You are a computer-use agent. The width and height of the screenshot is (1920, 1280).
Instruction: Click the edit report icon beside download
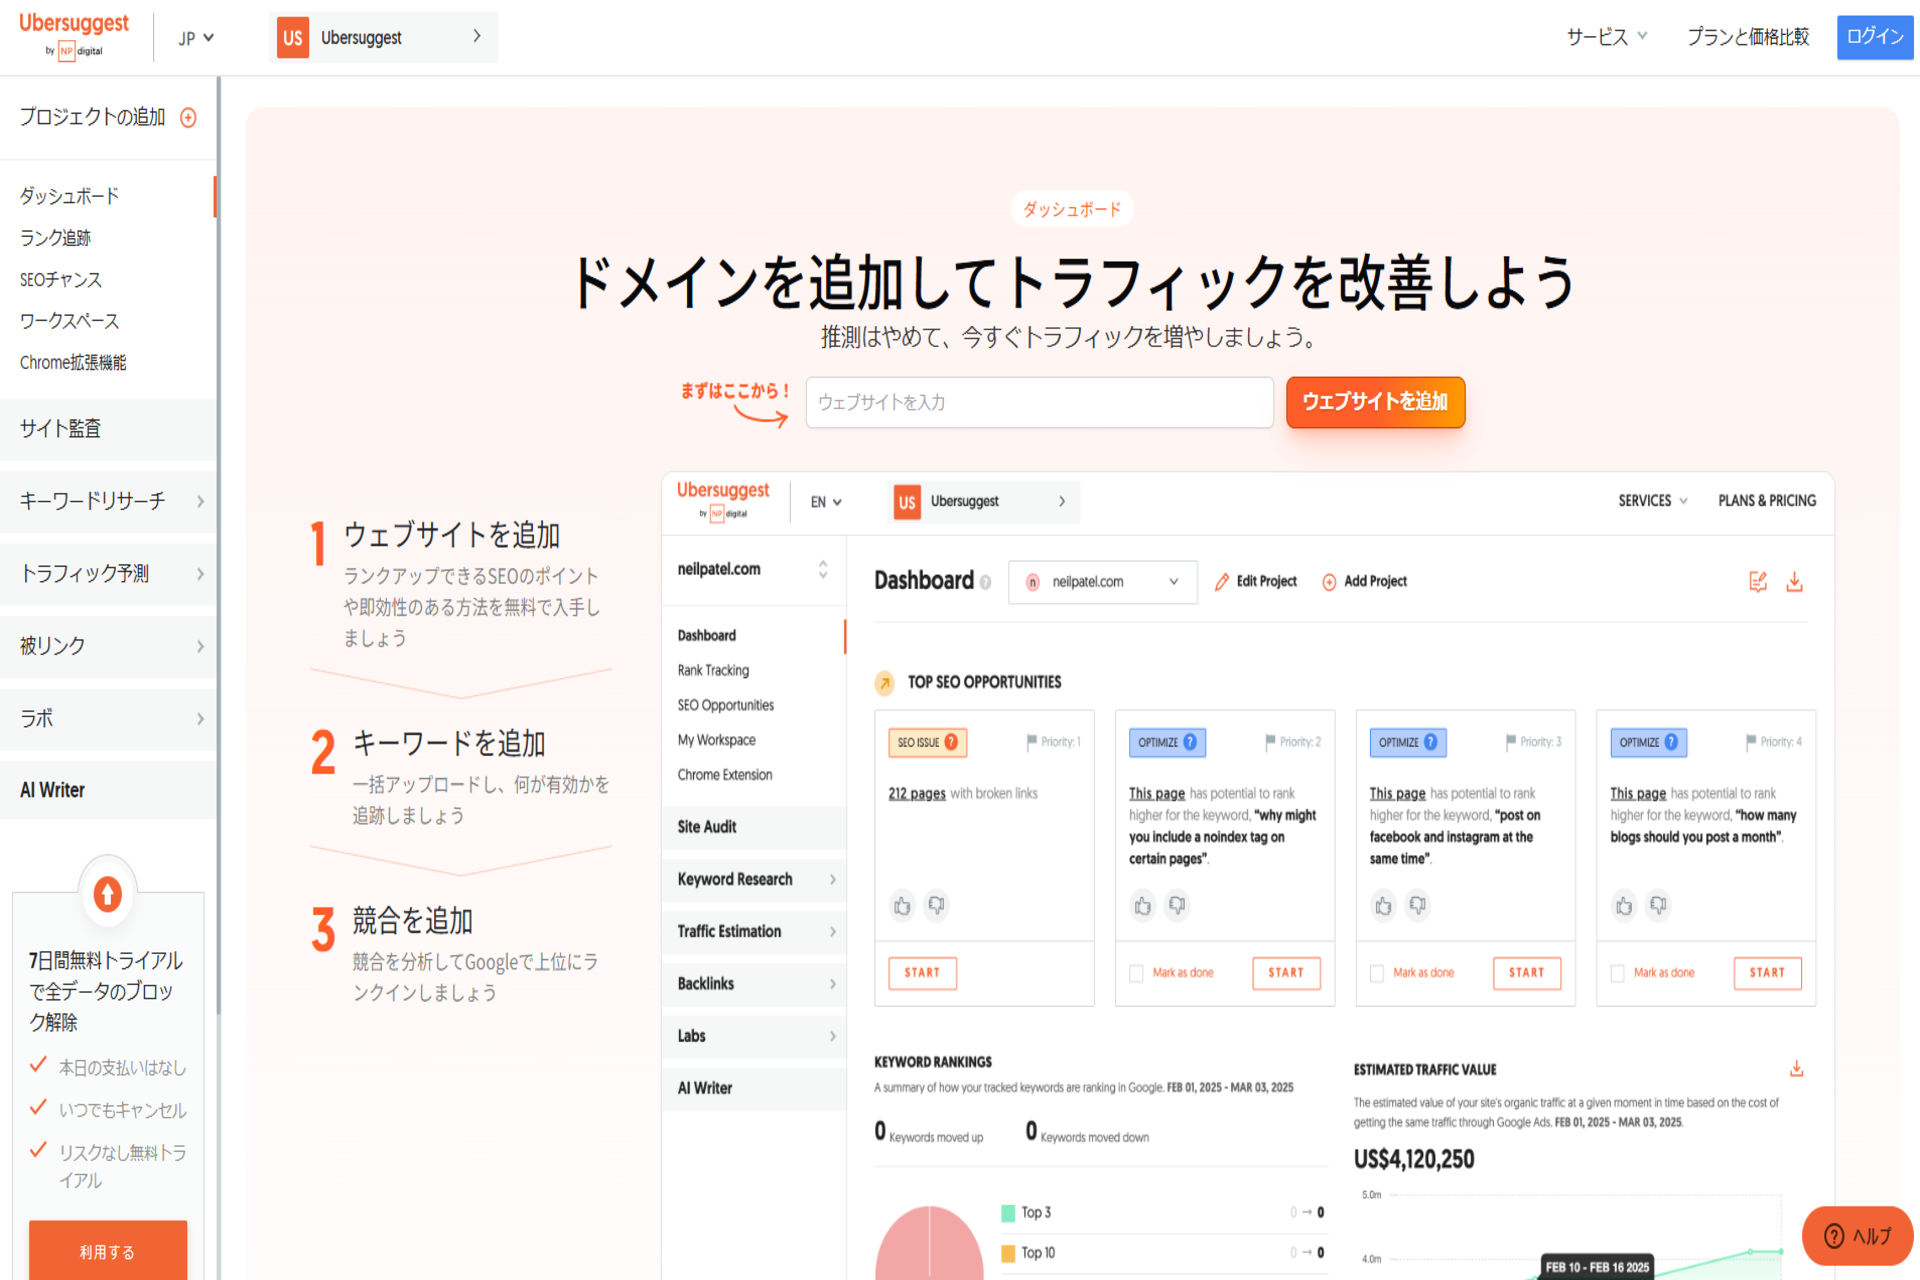[1758, 582]
